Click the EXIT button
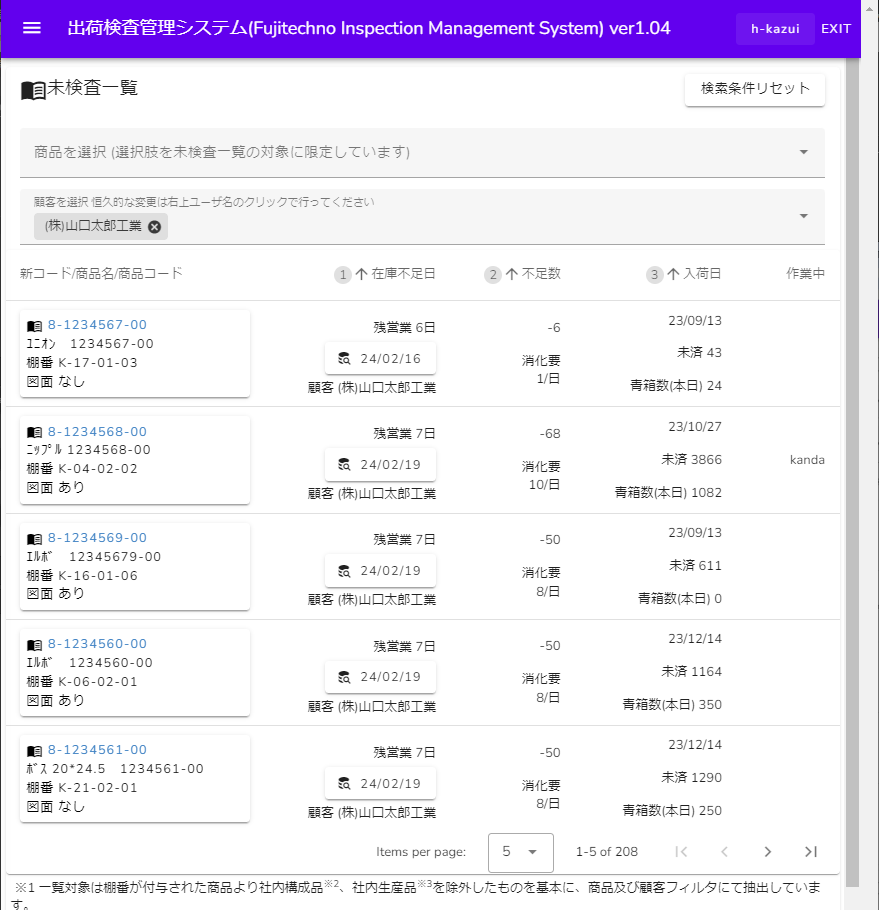This screenshot has height=910, width=879. (836, 29)
